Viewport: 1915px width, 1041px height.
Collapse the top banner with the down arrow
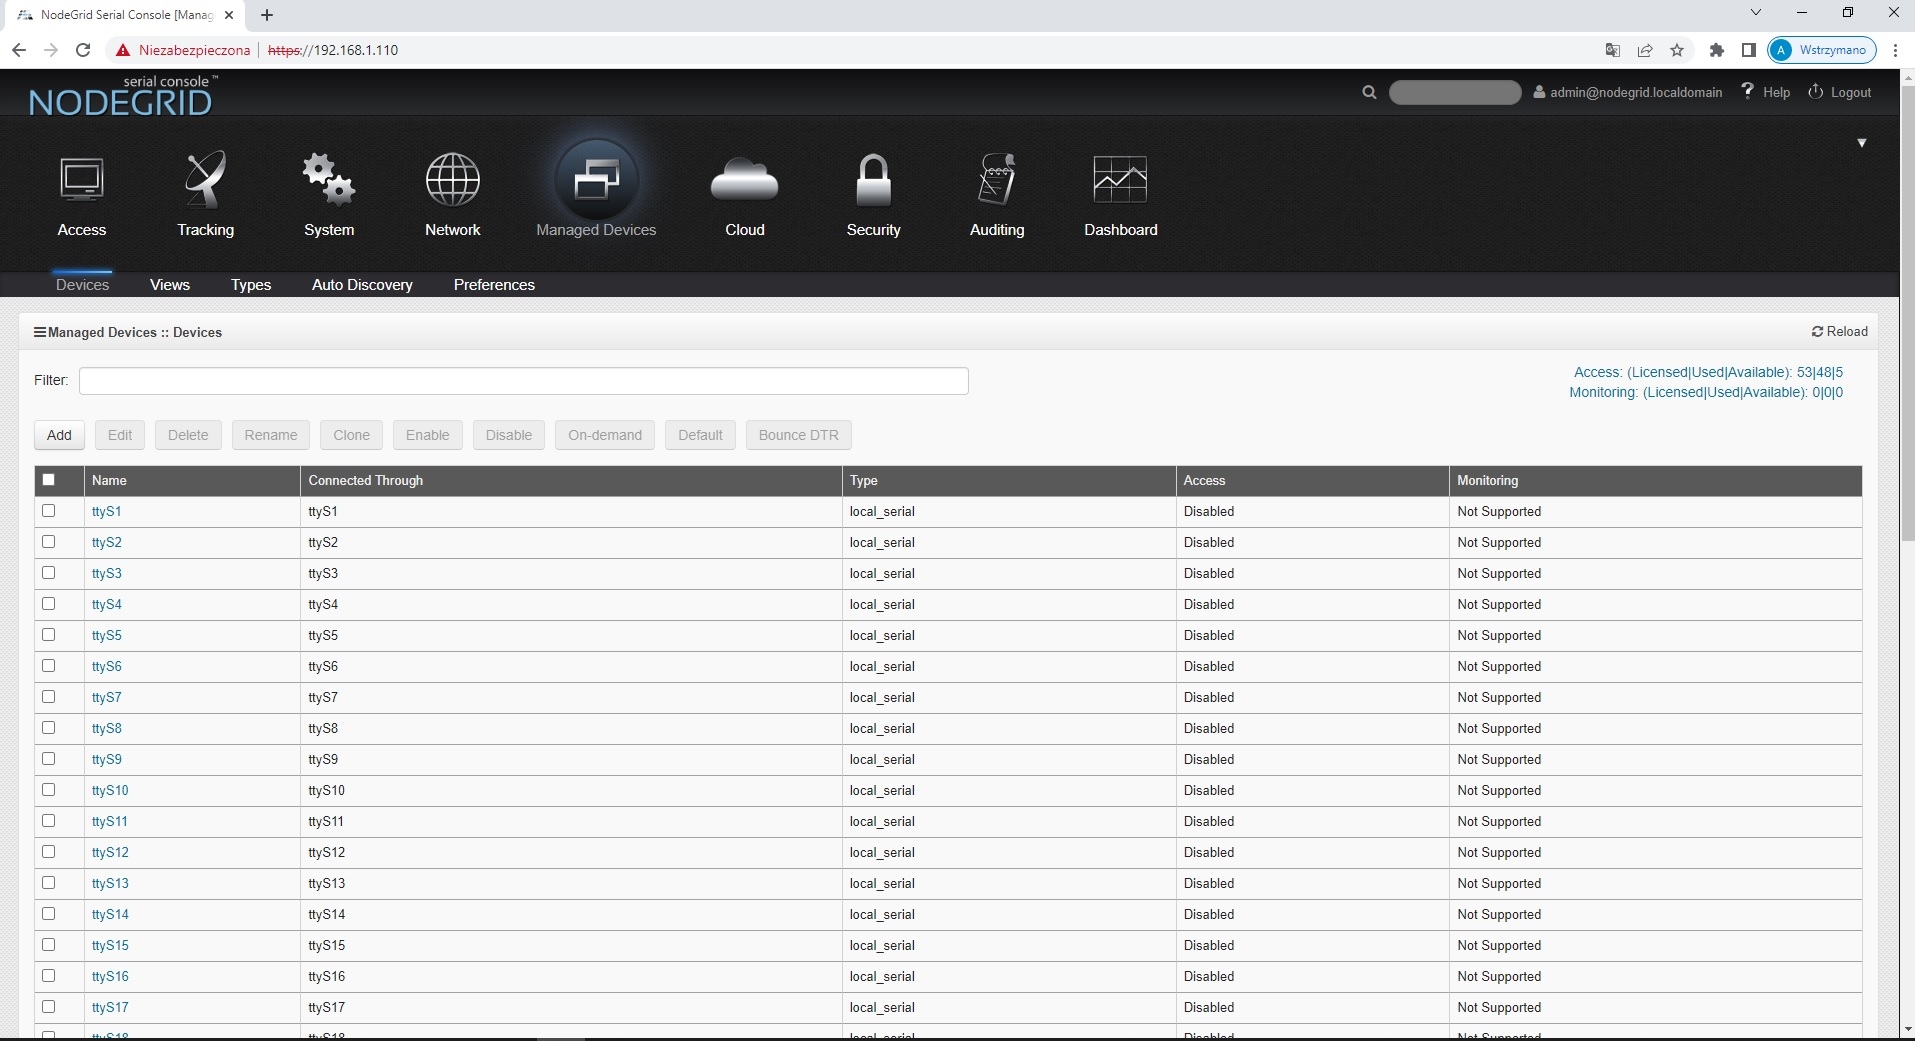click(x=1862, y=143)
